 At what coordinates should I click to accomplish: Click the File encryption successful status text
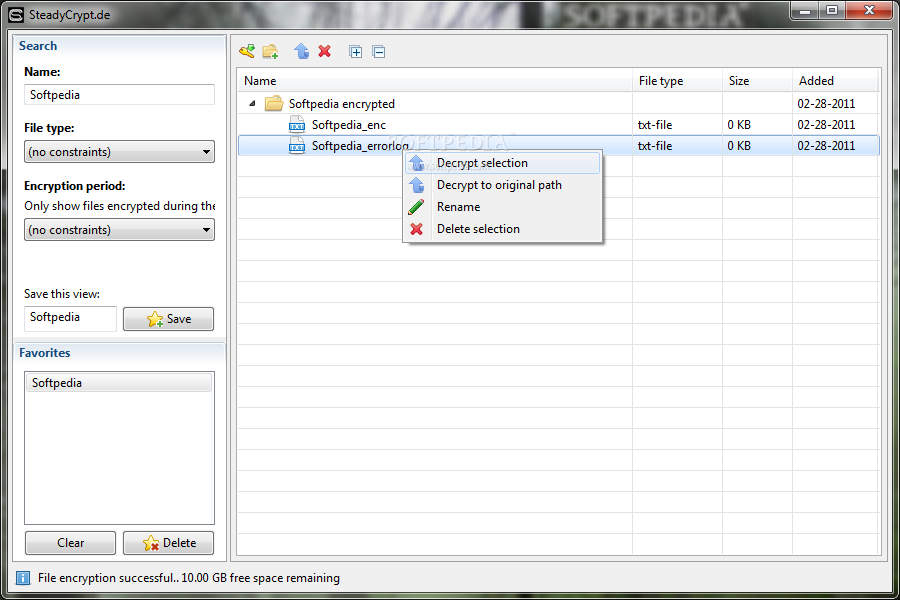pos(189,578)
